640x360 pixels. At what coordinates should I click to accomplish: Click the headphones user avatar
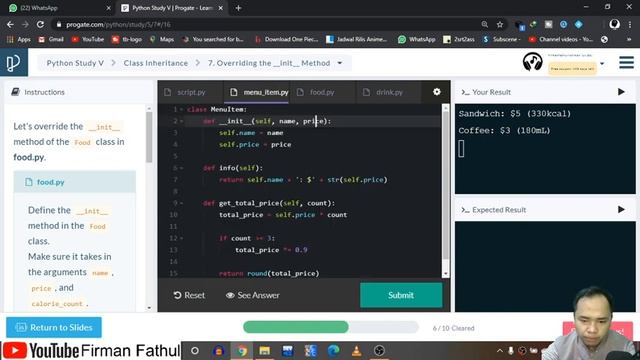pos(533,62)
